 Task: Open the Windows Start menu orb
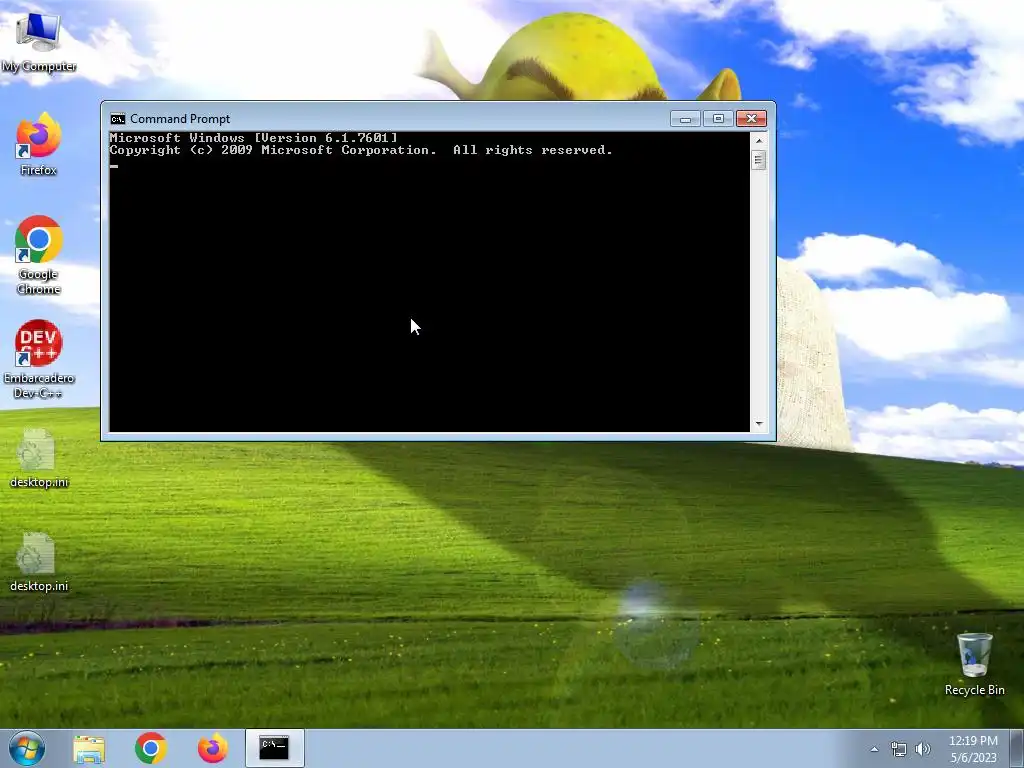[27, 748]
